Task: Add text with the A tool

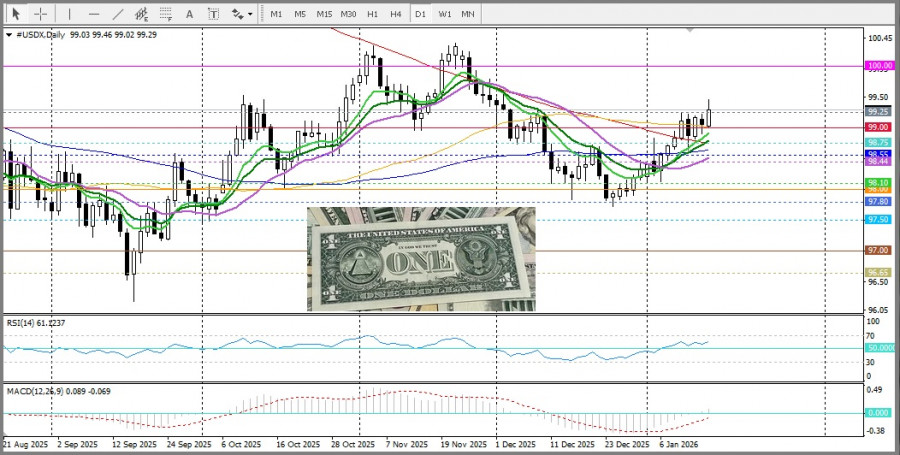Action: 190,14
